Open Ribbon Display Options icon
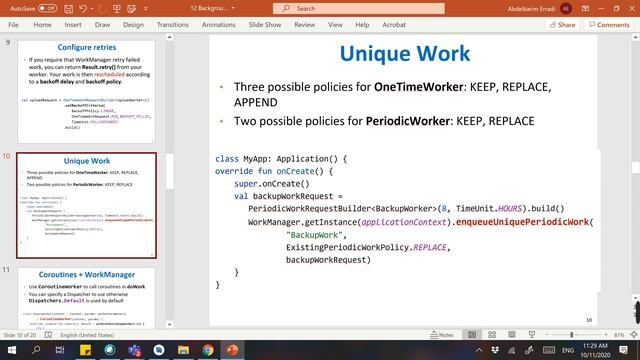This screenshot has width=640, height=360. coord(585,9)
